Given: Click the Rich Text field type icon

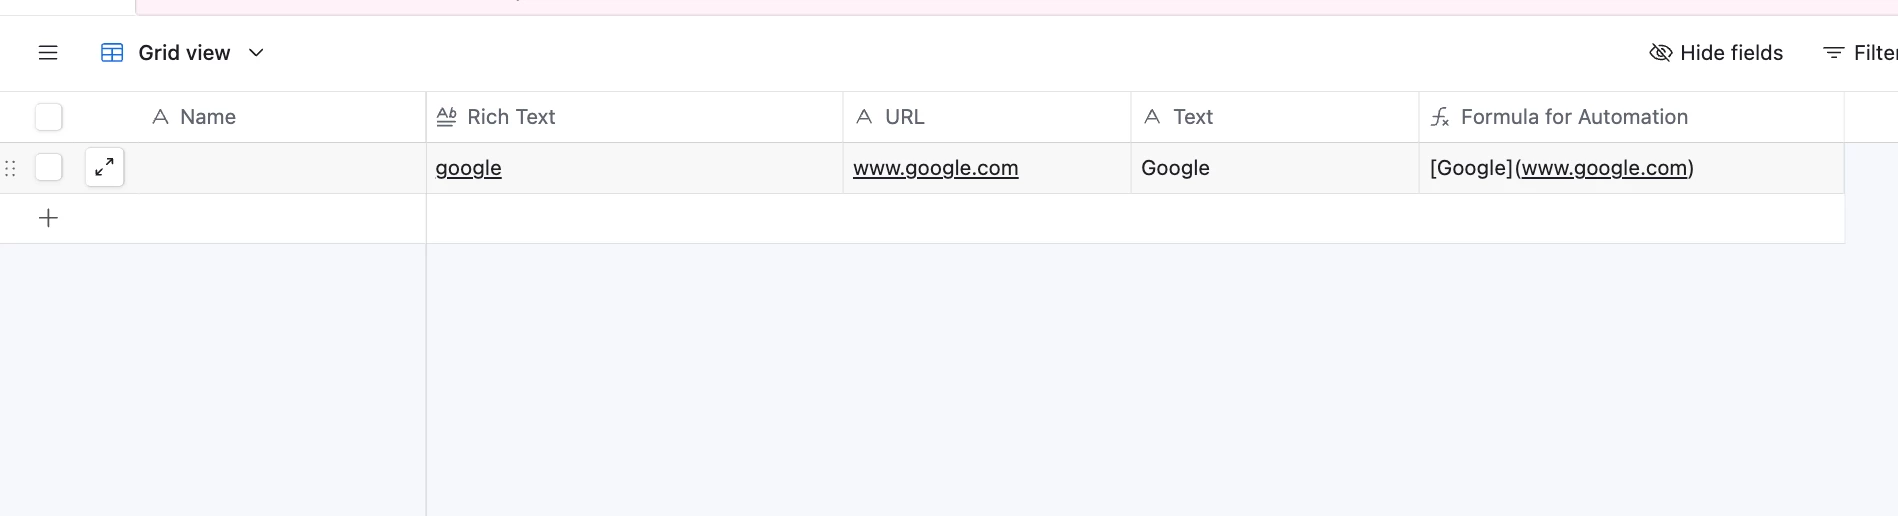Looking at the screenshot, I should pos(447,117).
